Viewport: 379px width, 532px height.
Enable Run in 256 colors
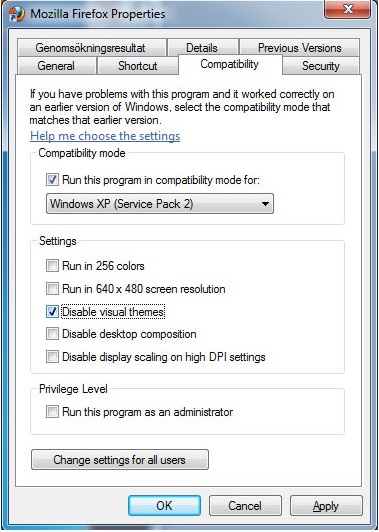coord(52,266)
